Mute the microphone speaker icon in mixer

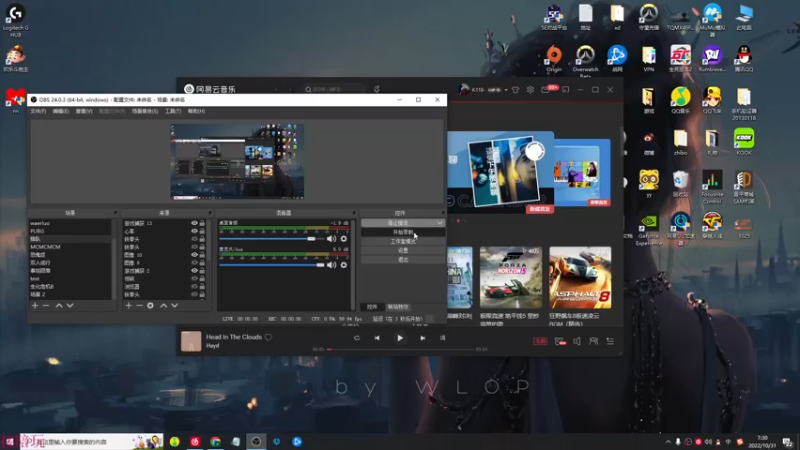tap(332, 265)
